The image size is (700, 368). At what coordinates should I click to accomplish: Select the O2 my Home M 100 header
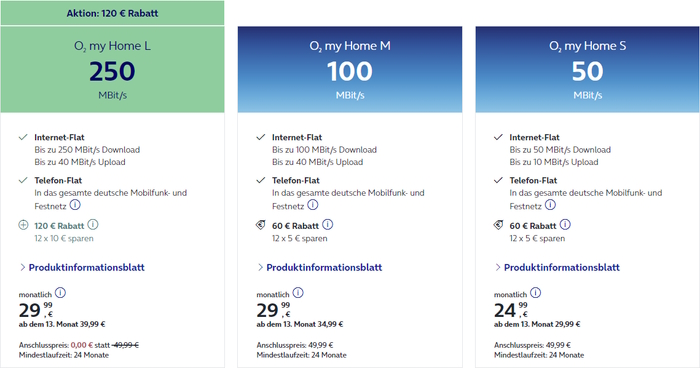click(350, 69)
